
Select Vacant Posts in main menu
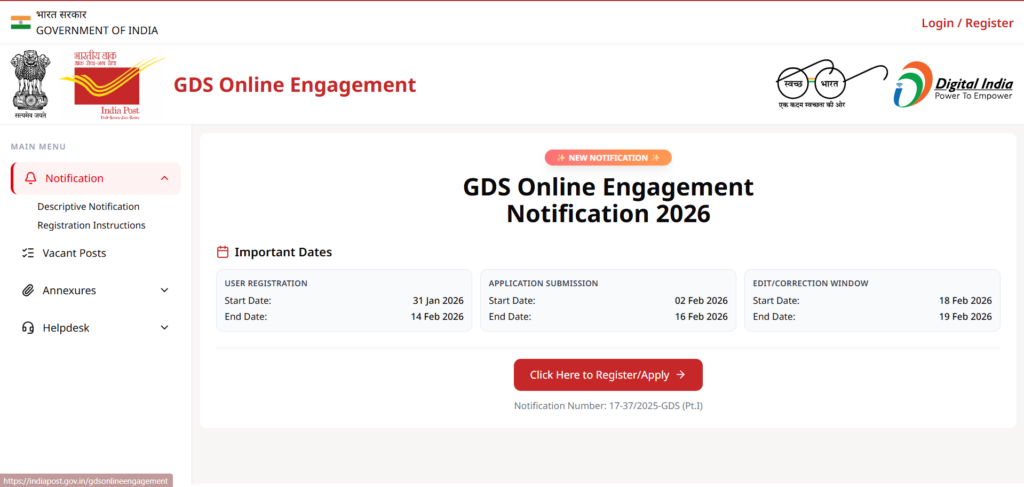click(74, 253)
